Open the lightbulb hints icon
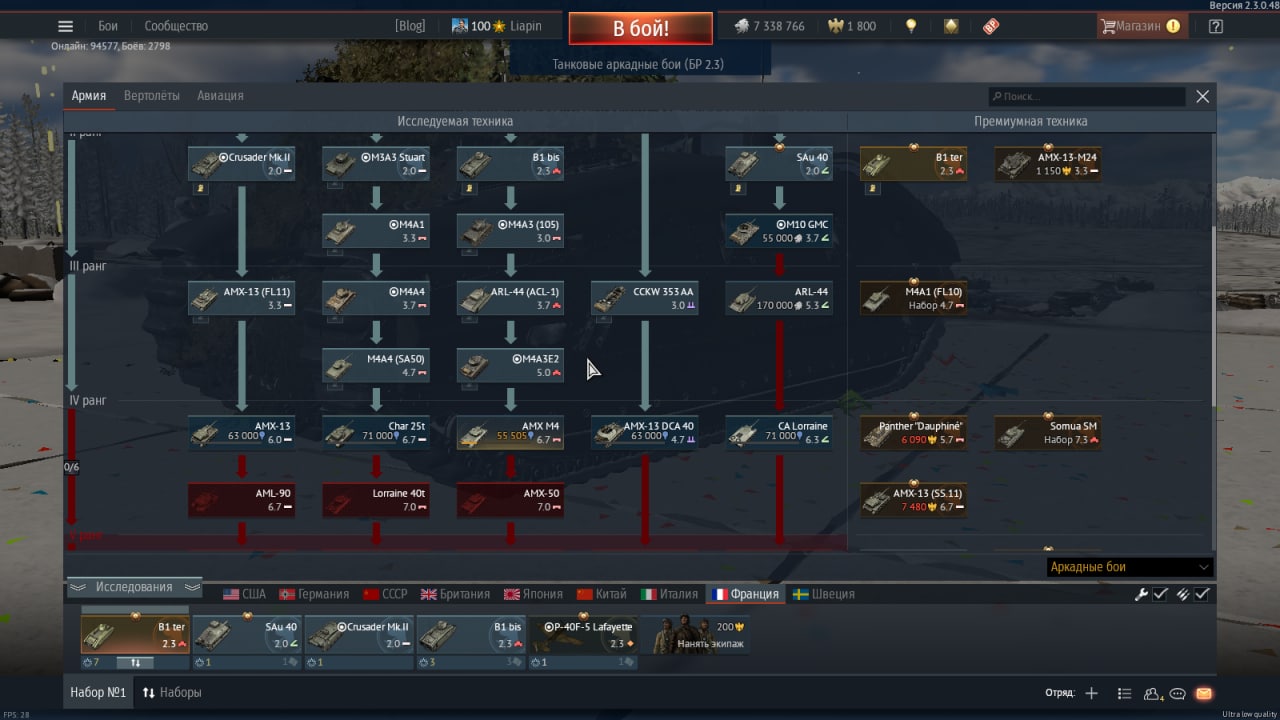Viewport: 1280px width, 720px height. pos(911,27)
